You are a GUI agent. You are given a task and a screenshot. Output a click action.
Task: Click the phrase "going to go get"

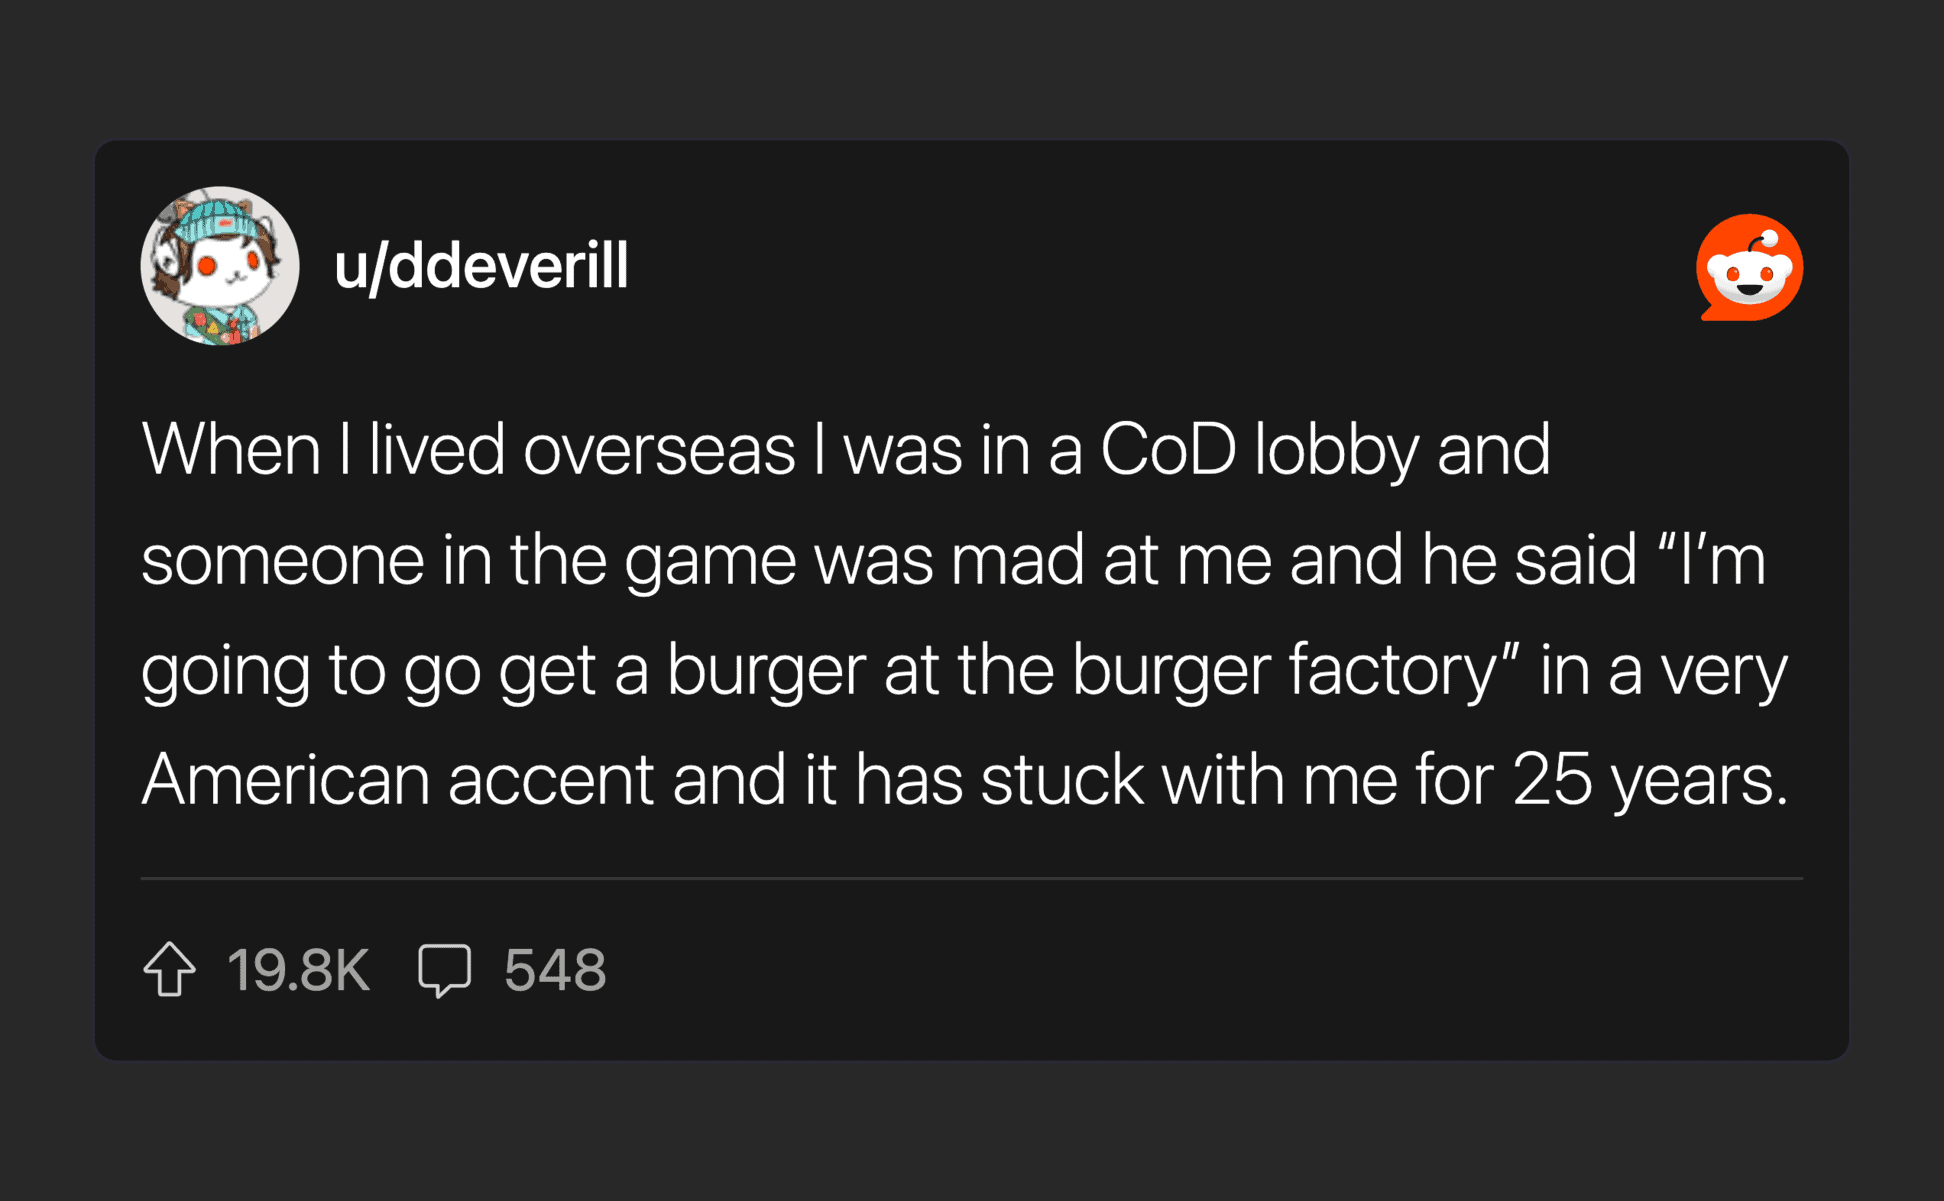tap(368, 669)
